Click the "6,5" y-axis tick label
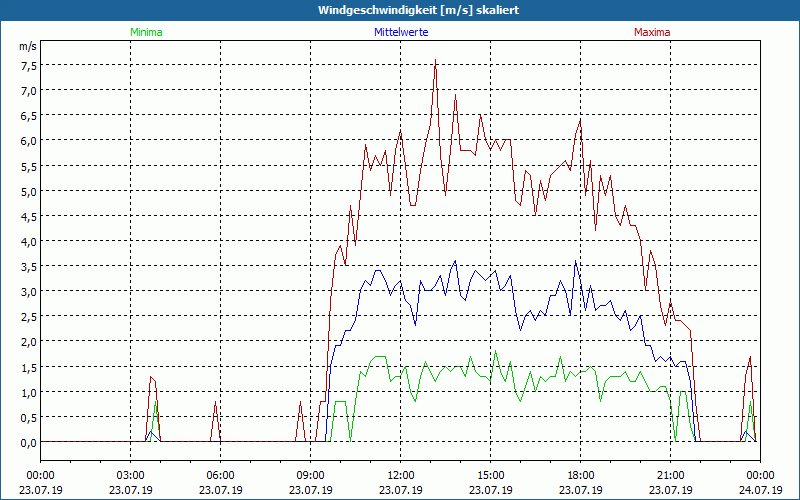Screen dimensions: 800x500 pyautogui.click(x=28, y=116)
